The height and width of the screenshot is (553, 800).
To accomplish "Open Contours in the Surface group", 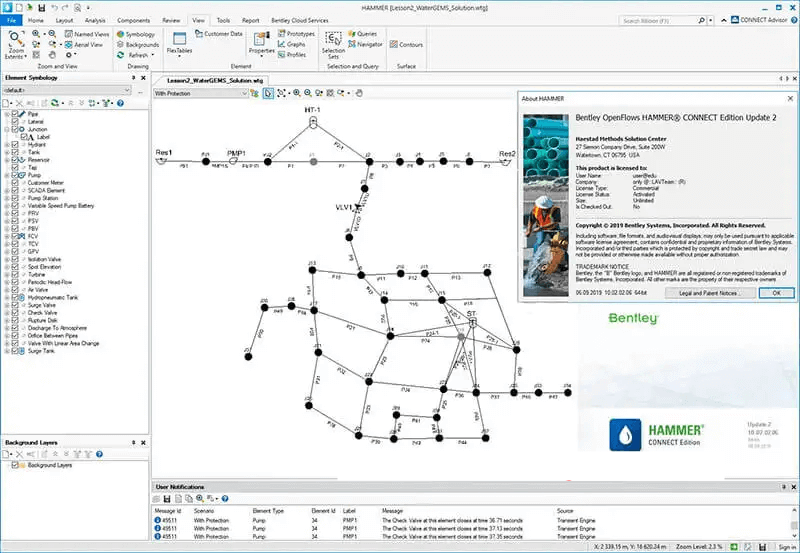I will click(406, 44).
